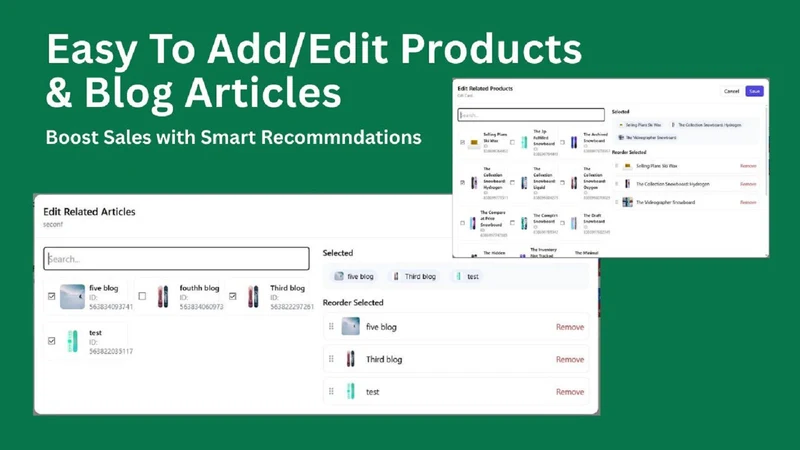Click 'The Draft Snowboard' product name

click(594, 218)
